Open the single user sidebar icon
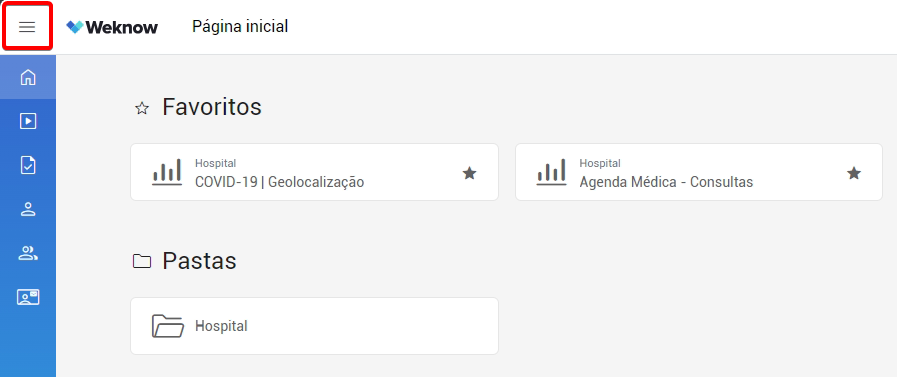The width and height of the screenshot is (897, 377). pos(27,209)
